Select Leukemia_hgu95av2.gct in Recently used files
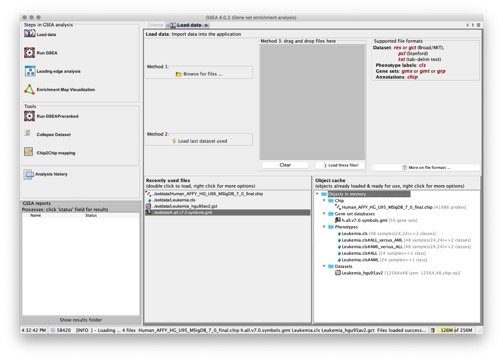Viewport: 503px width, 360px height. pos(228,206)
